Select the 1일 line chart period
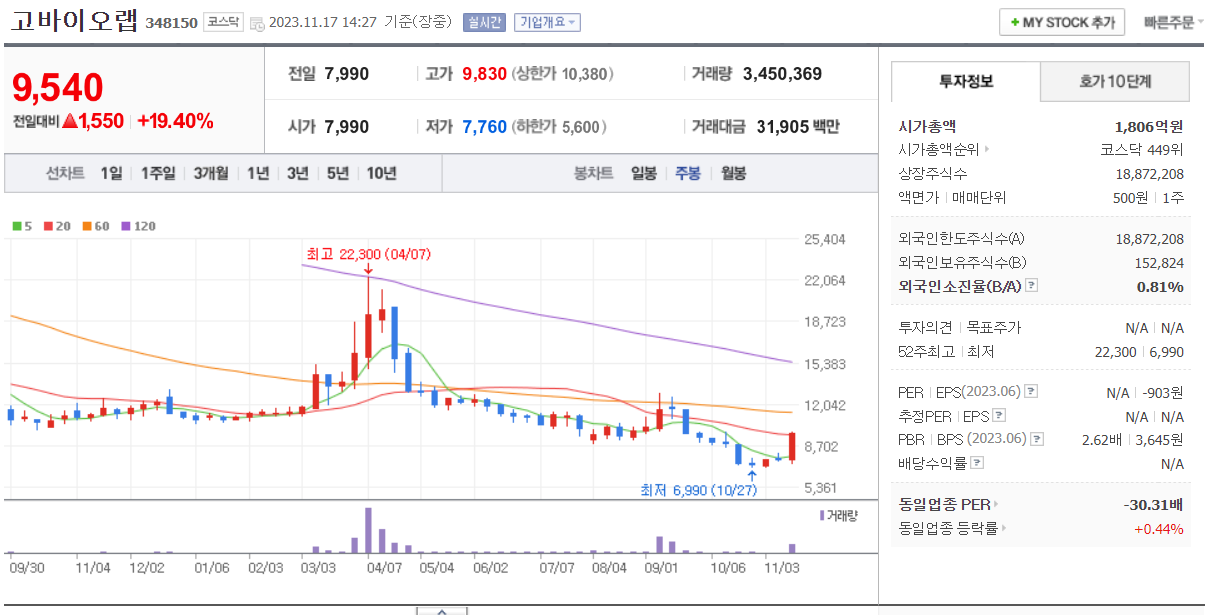Viewport: 1212px width, 615px height. [x=111, y=173]
